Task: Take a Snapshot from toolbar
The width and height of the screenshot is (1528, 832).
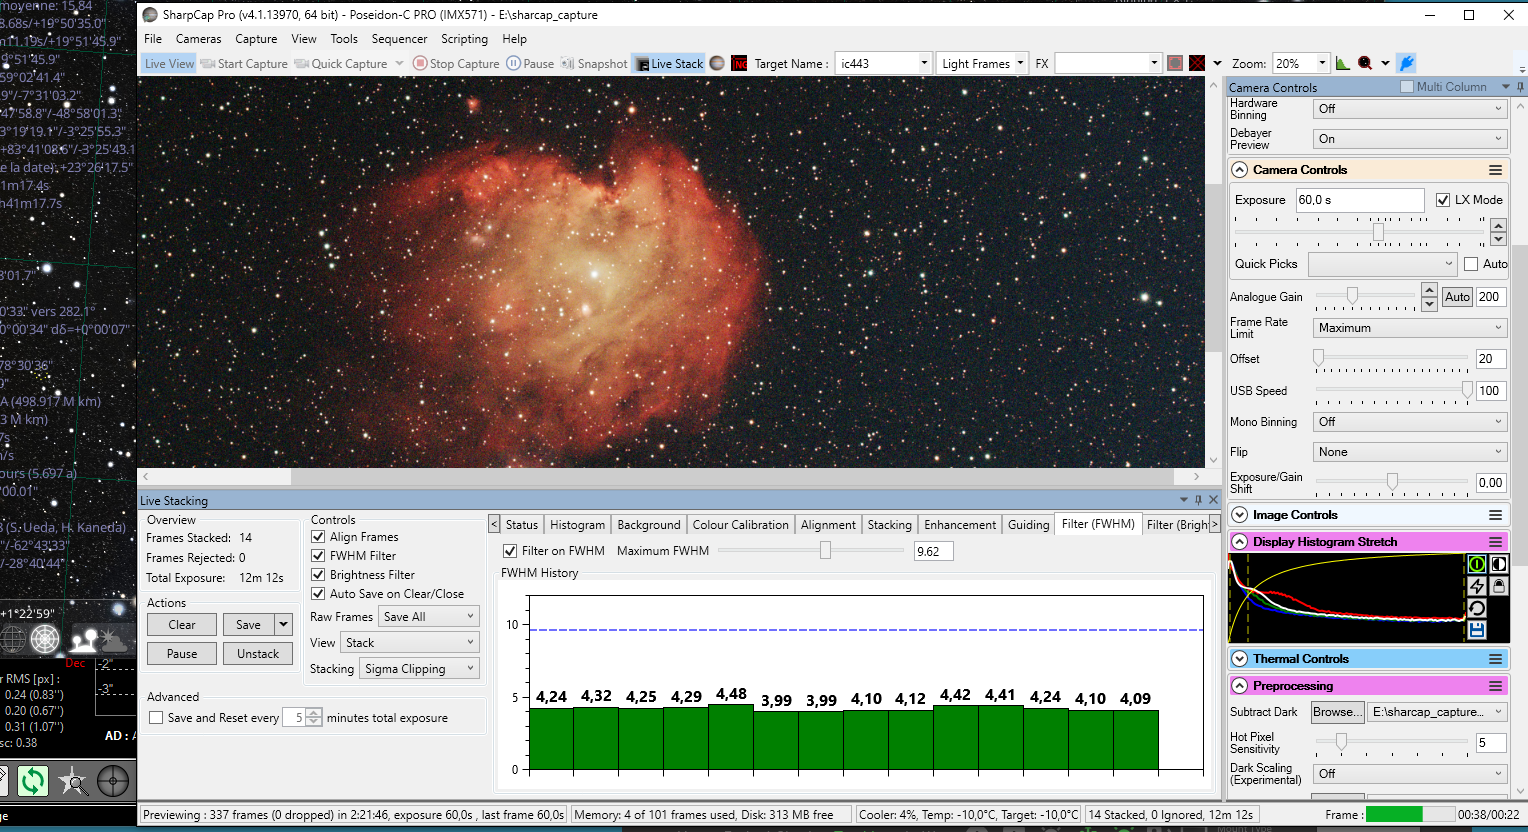Action: [x=594, y=63]
